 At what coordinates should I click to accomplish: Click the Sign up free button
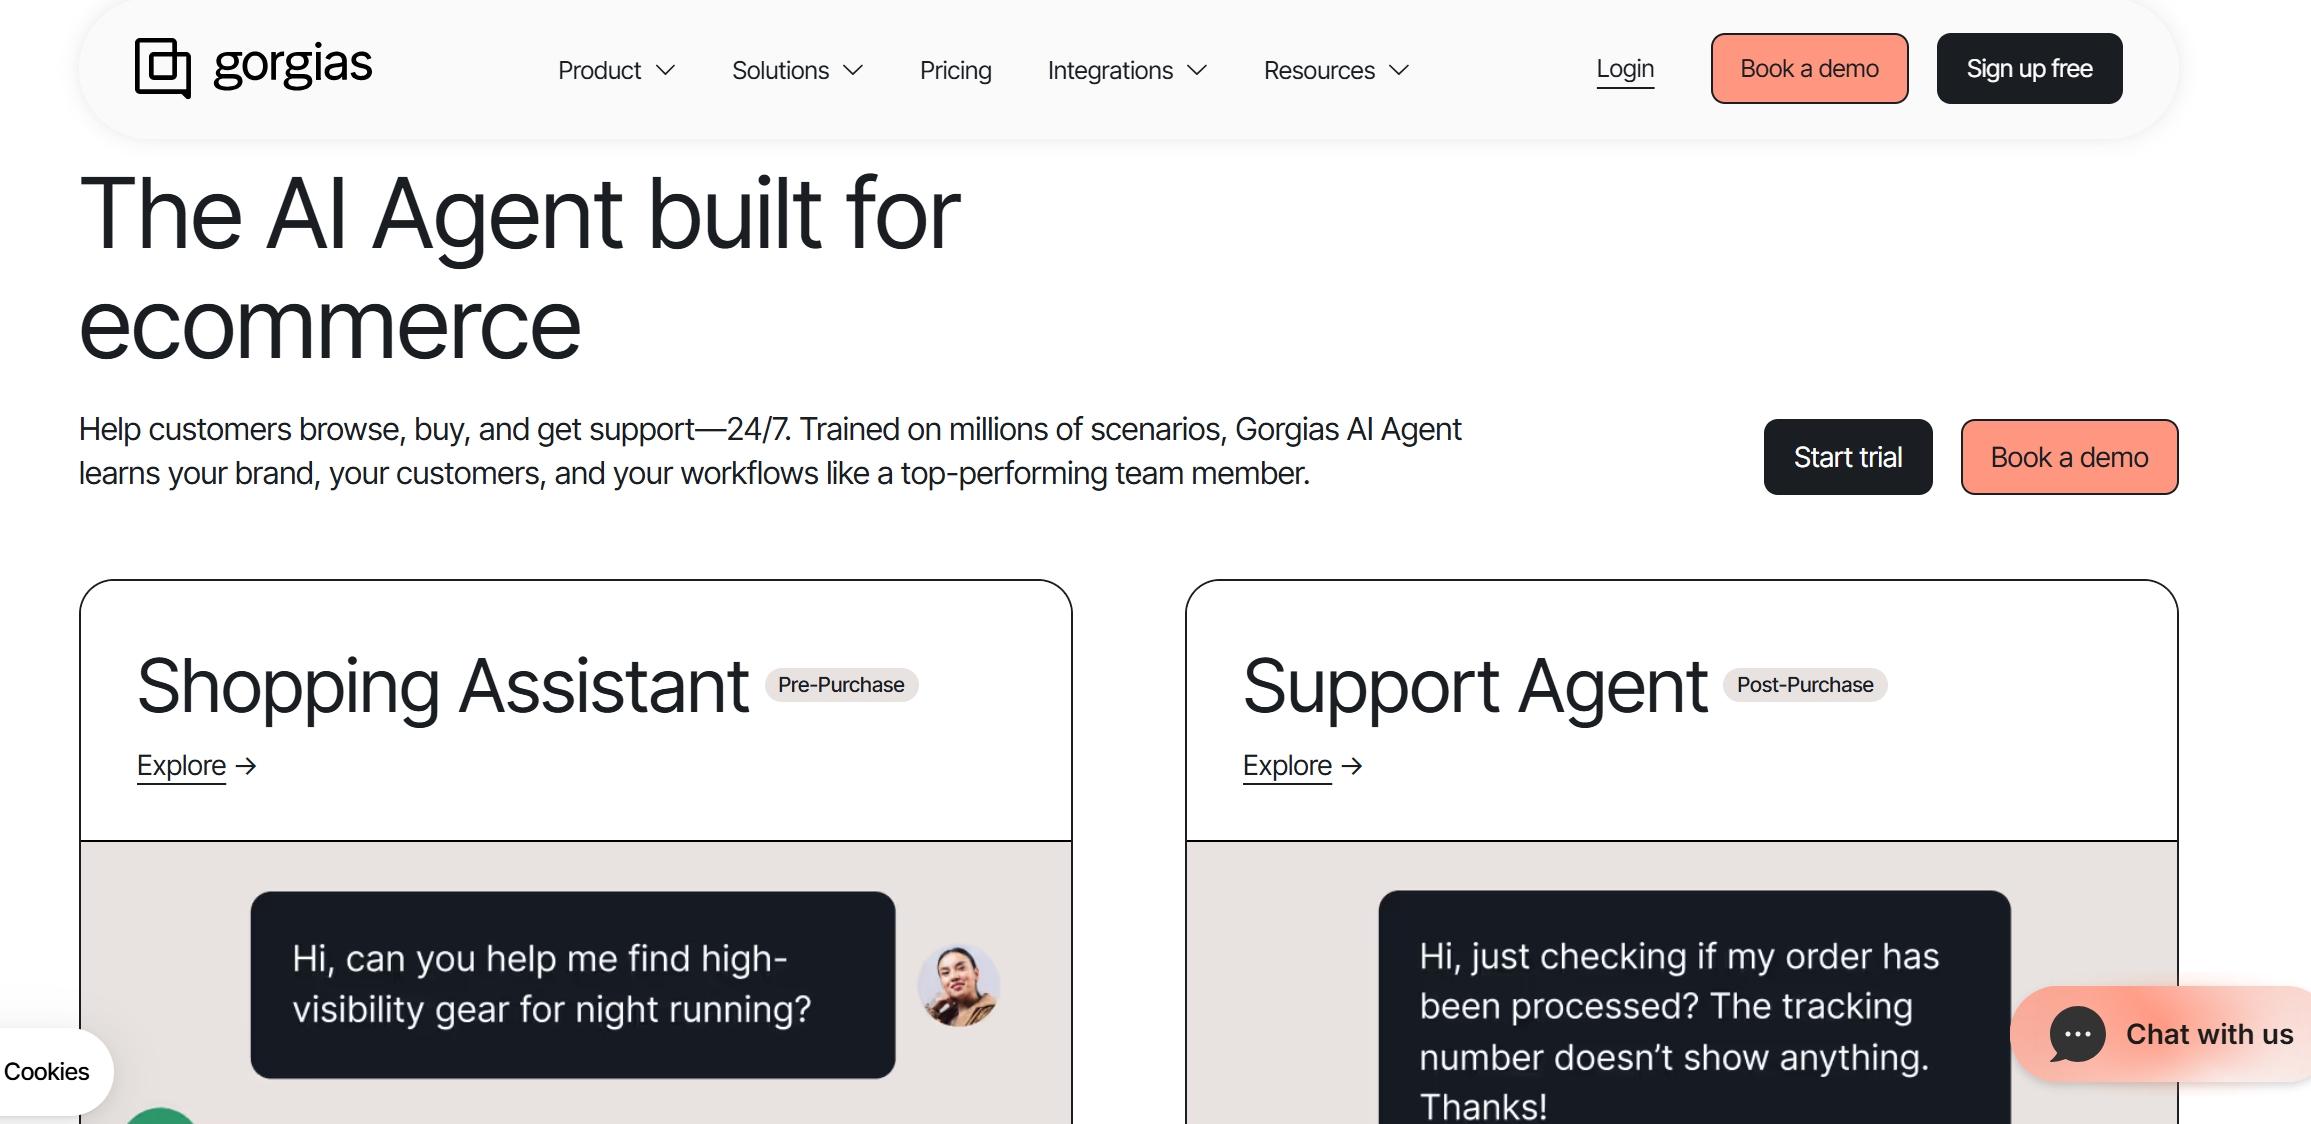[2029, 68]
